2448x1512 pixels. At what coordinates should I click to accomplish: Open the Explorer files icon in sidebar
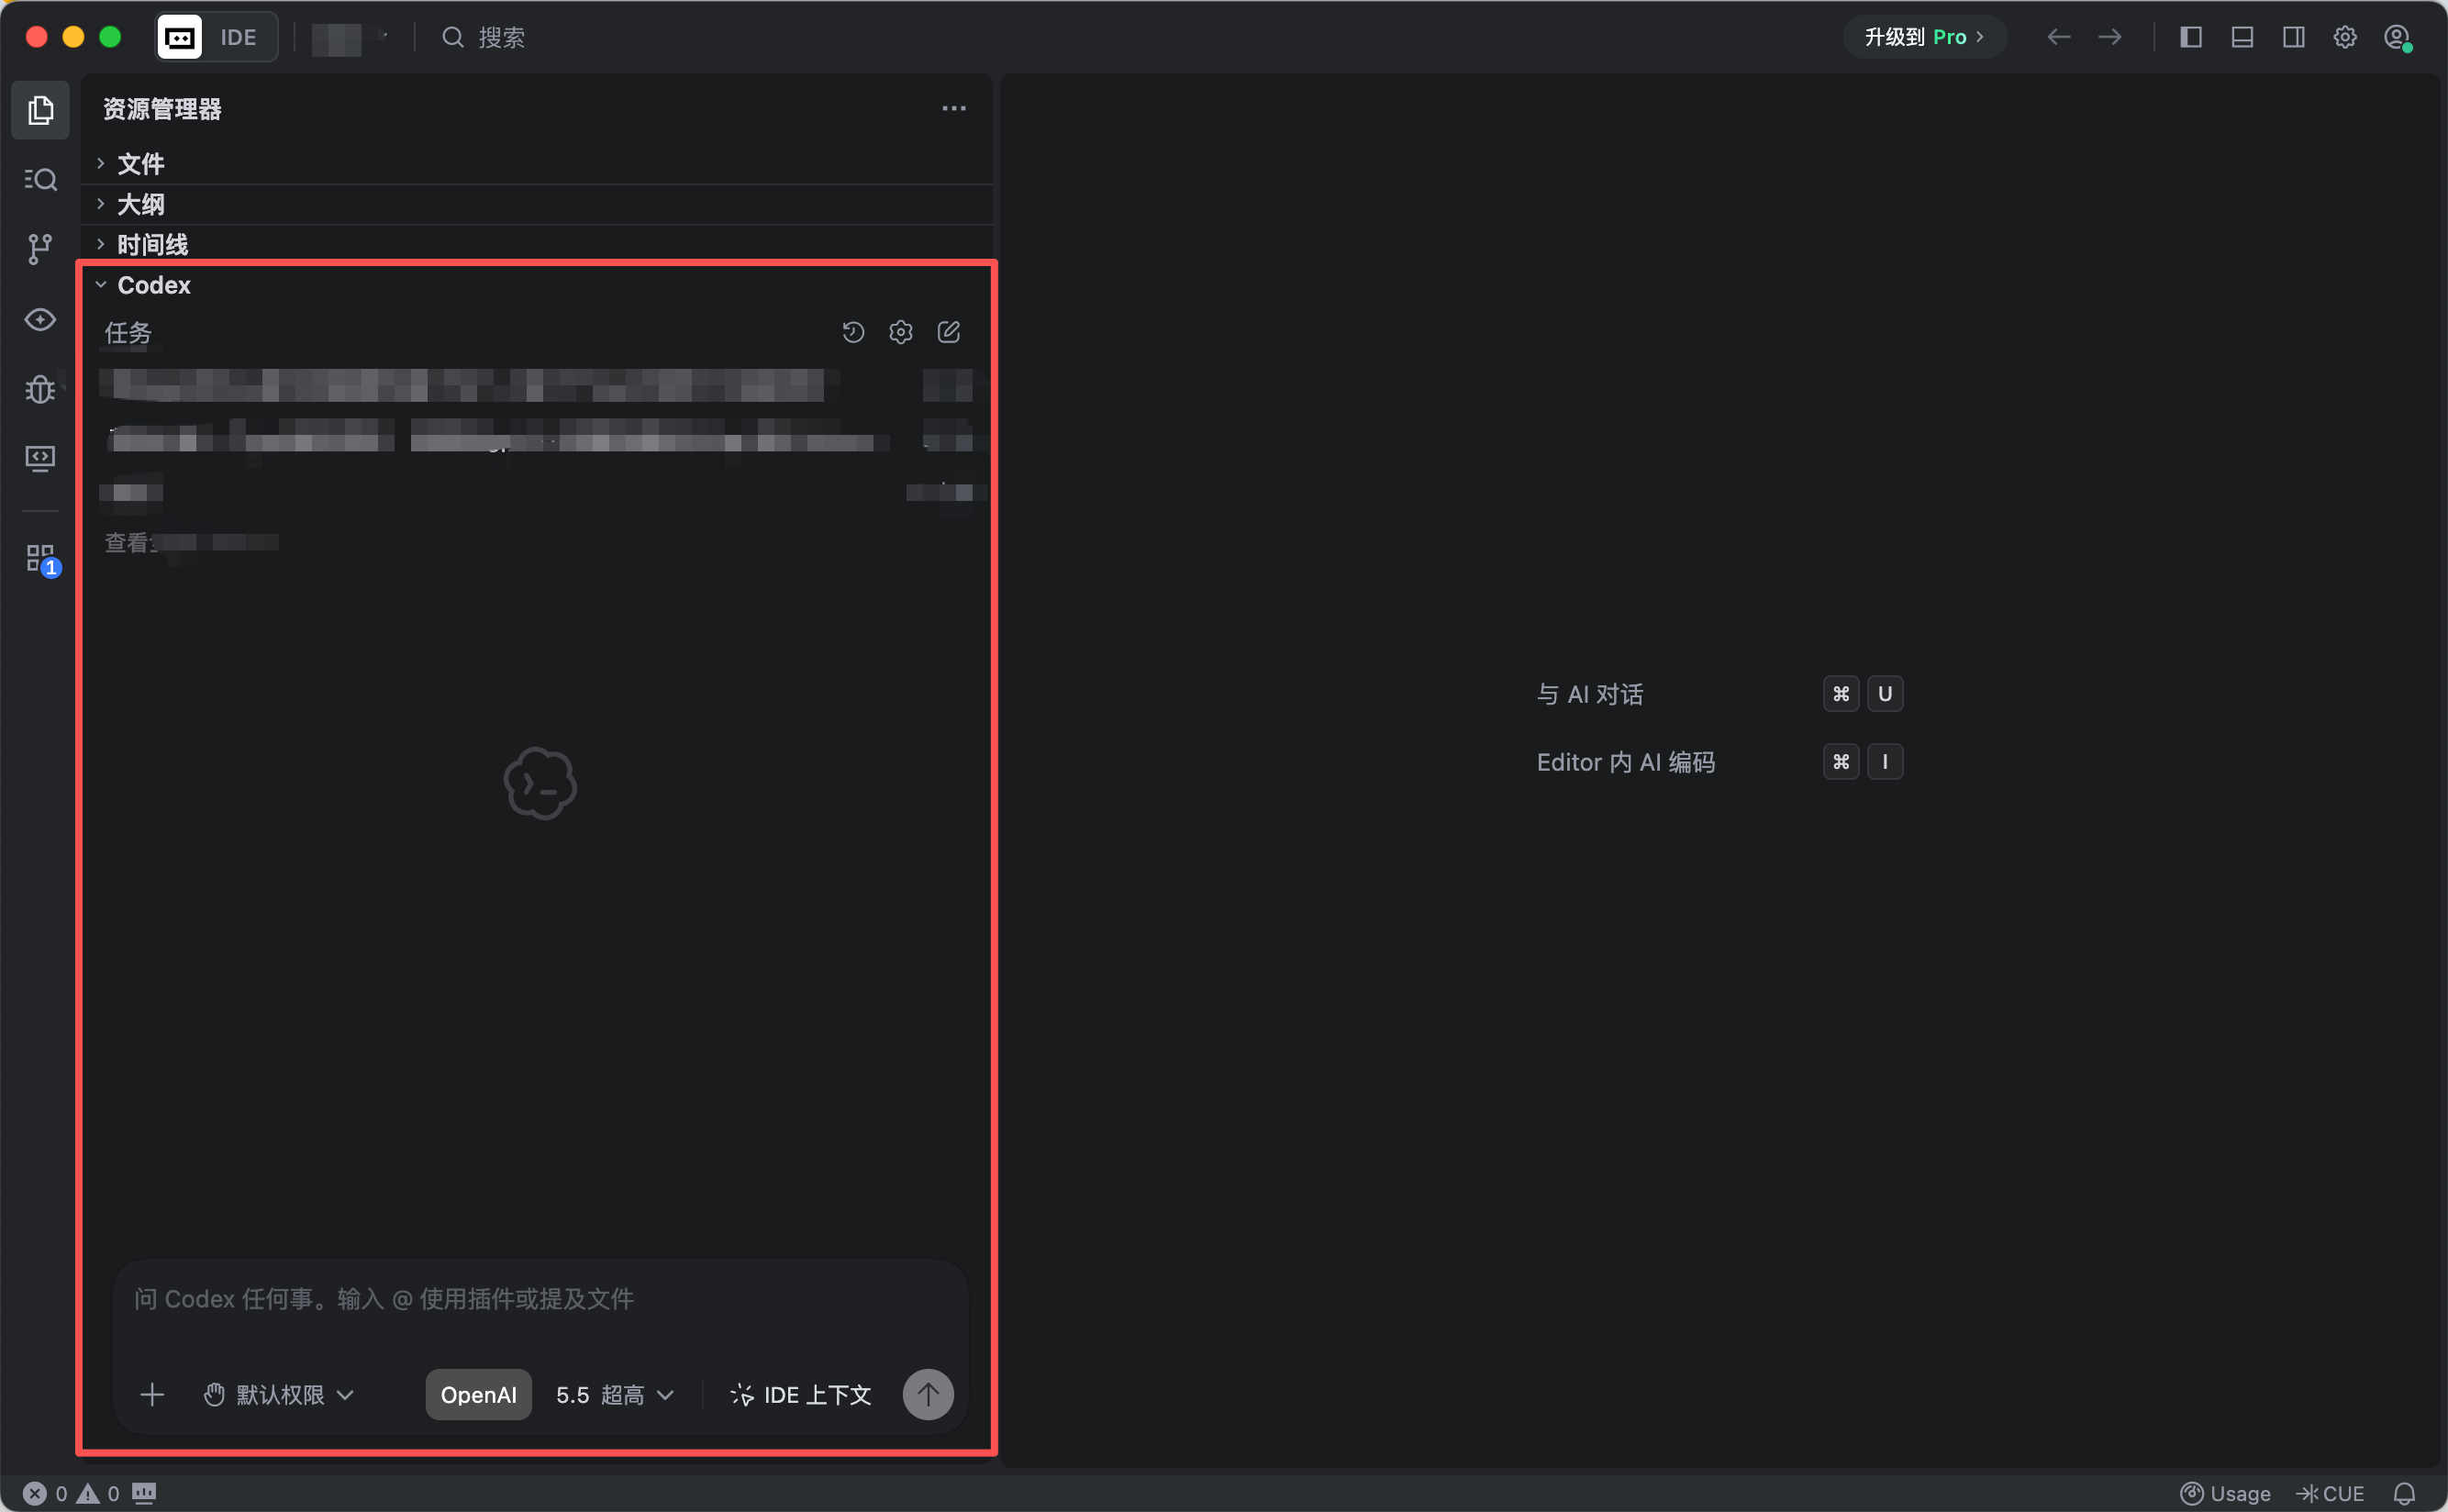pos(40,110)
